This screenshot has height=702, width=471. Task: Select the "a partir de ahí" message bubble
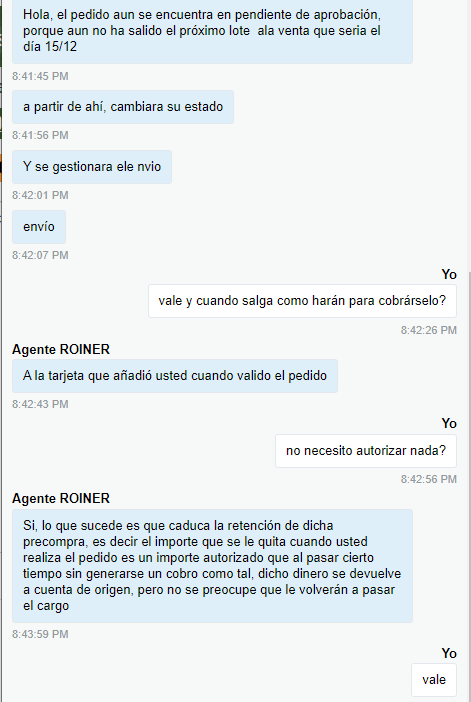(x=123, y=107)
